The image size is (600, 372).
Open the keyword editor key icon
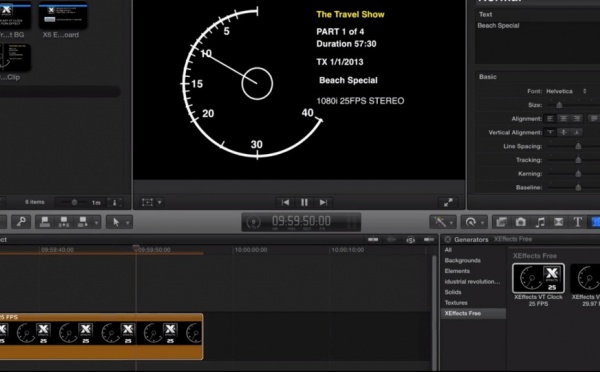click(21, 222)
